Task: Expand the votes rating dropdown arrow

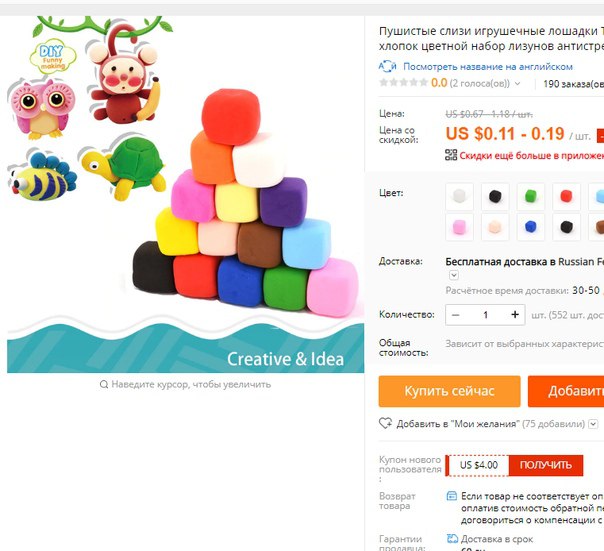Action: point(517,83)
